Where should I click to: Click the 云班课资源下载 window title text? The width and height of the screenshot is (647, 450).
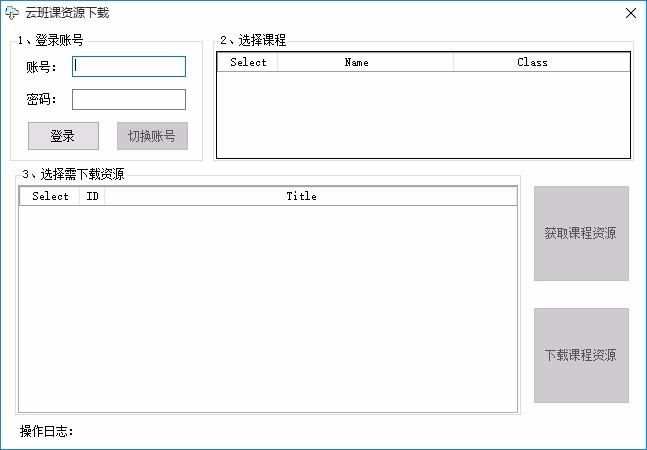[67, 13]
